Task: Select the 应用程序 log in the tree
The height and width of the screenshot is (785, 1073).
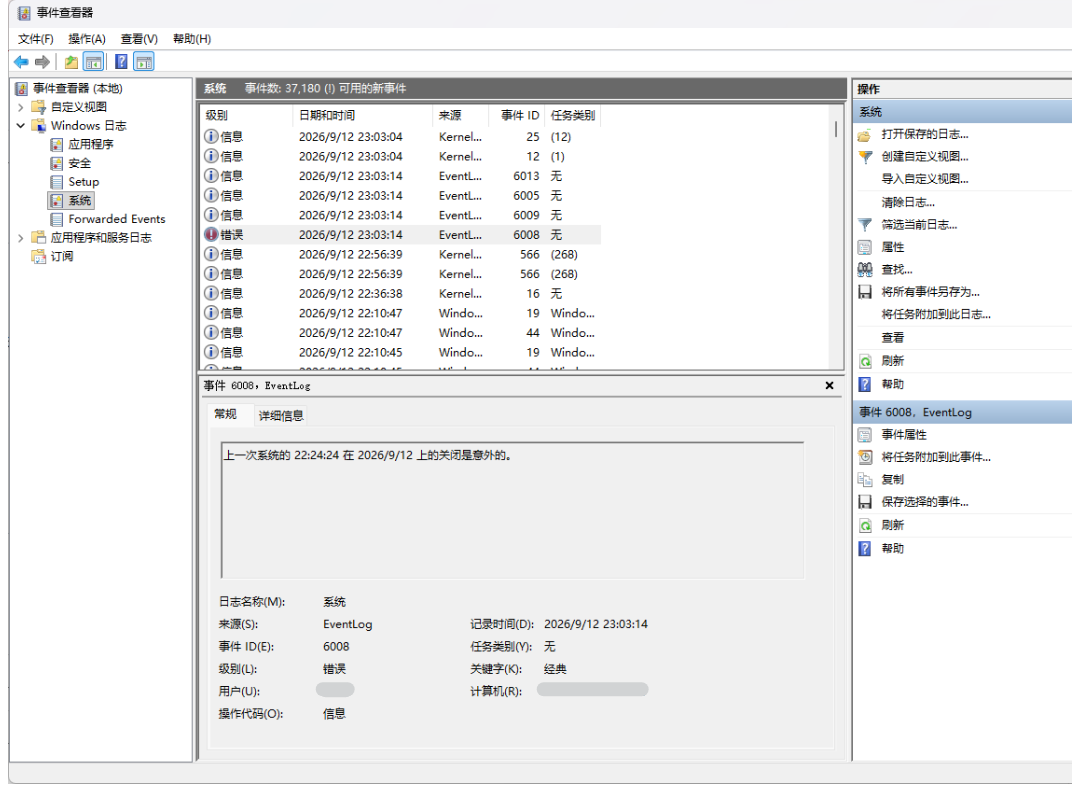Action: click(x=91, y=144)
